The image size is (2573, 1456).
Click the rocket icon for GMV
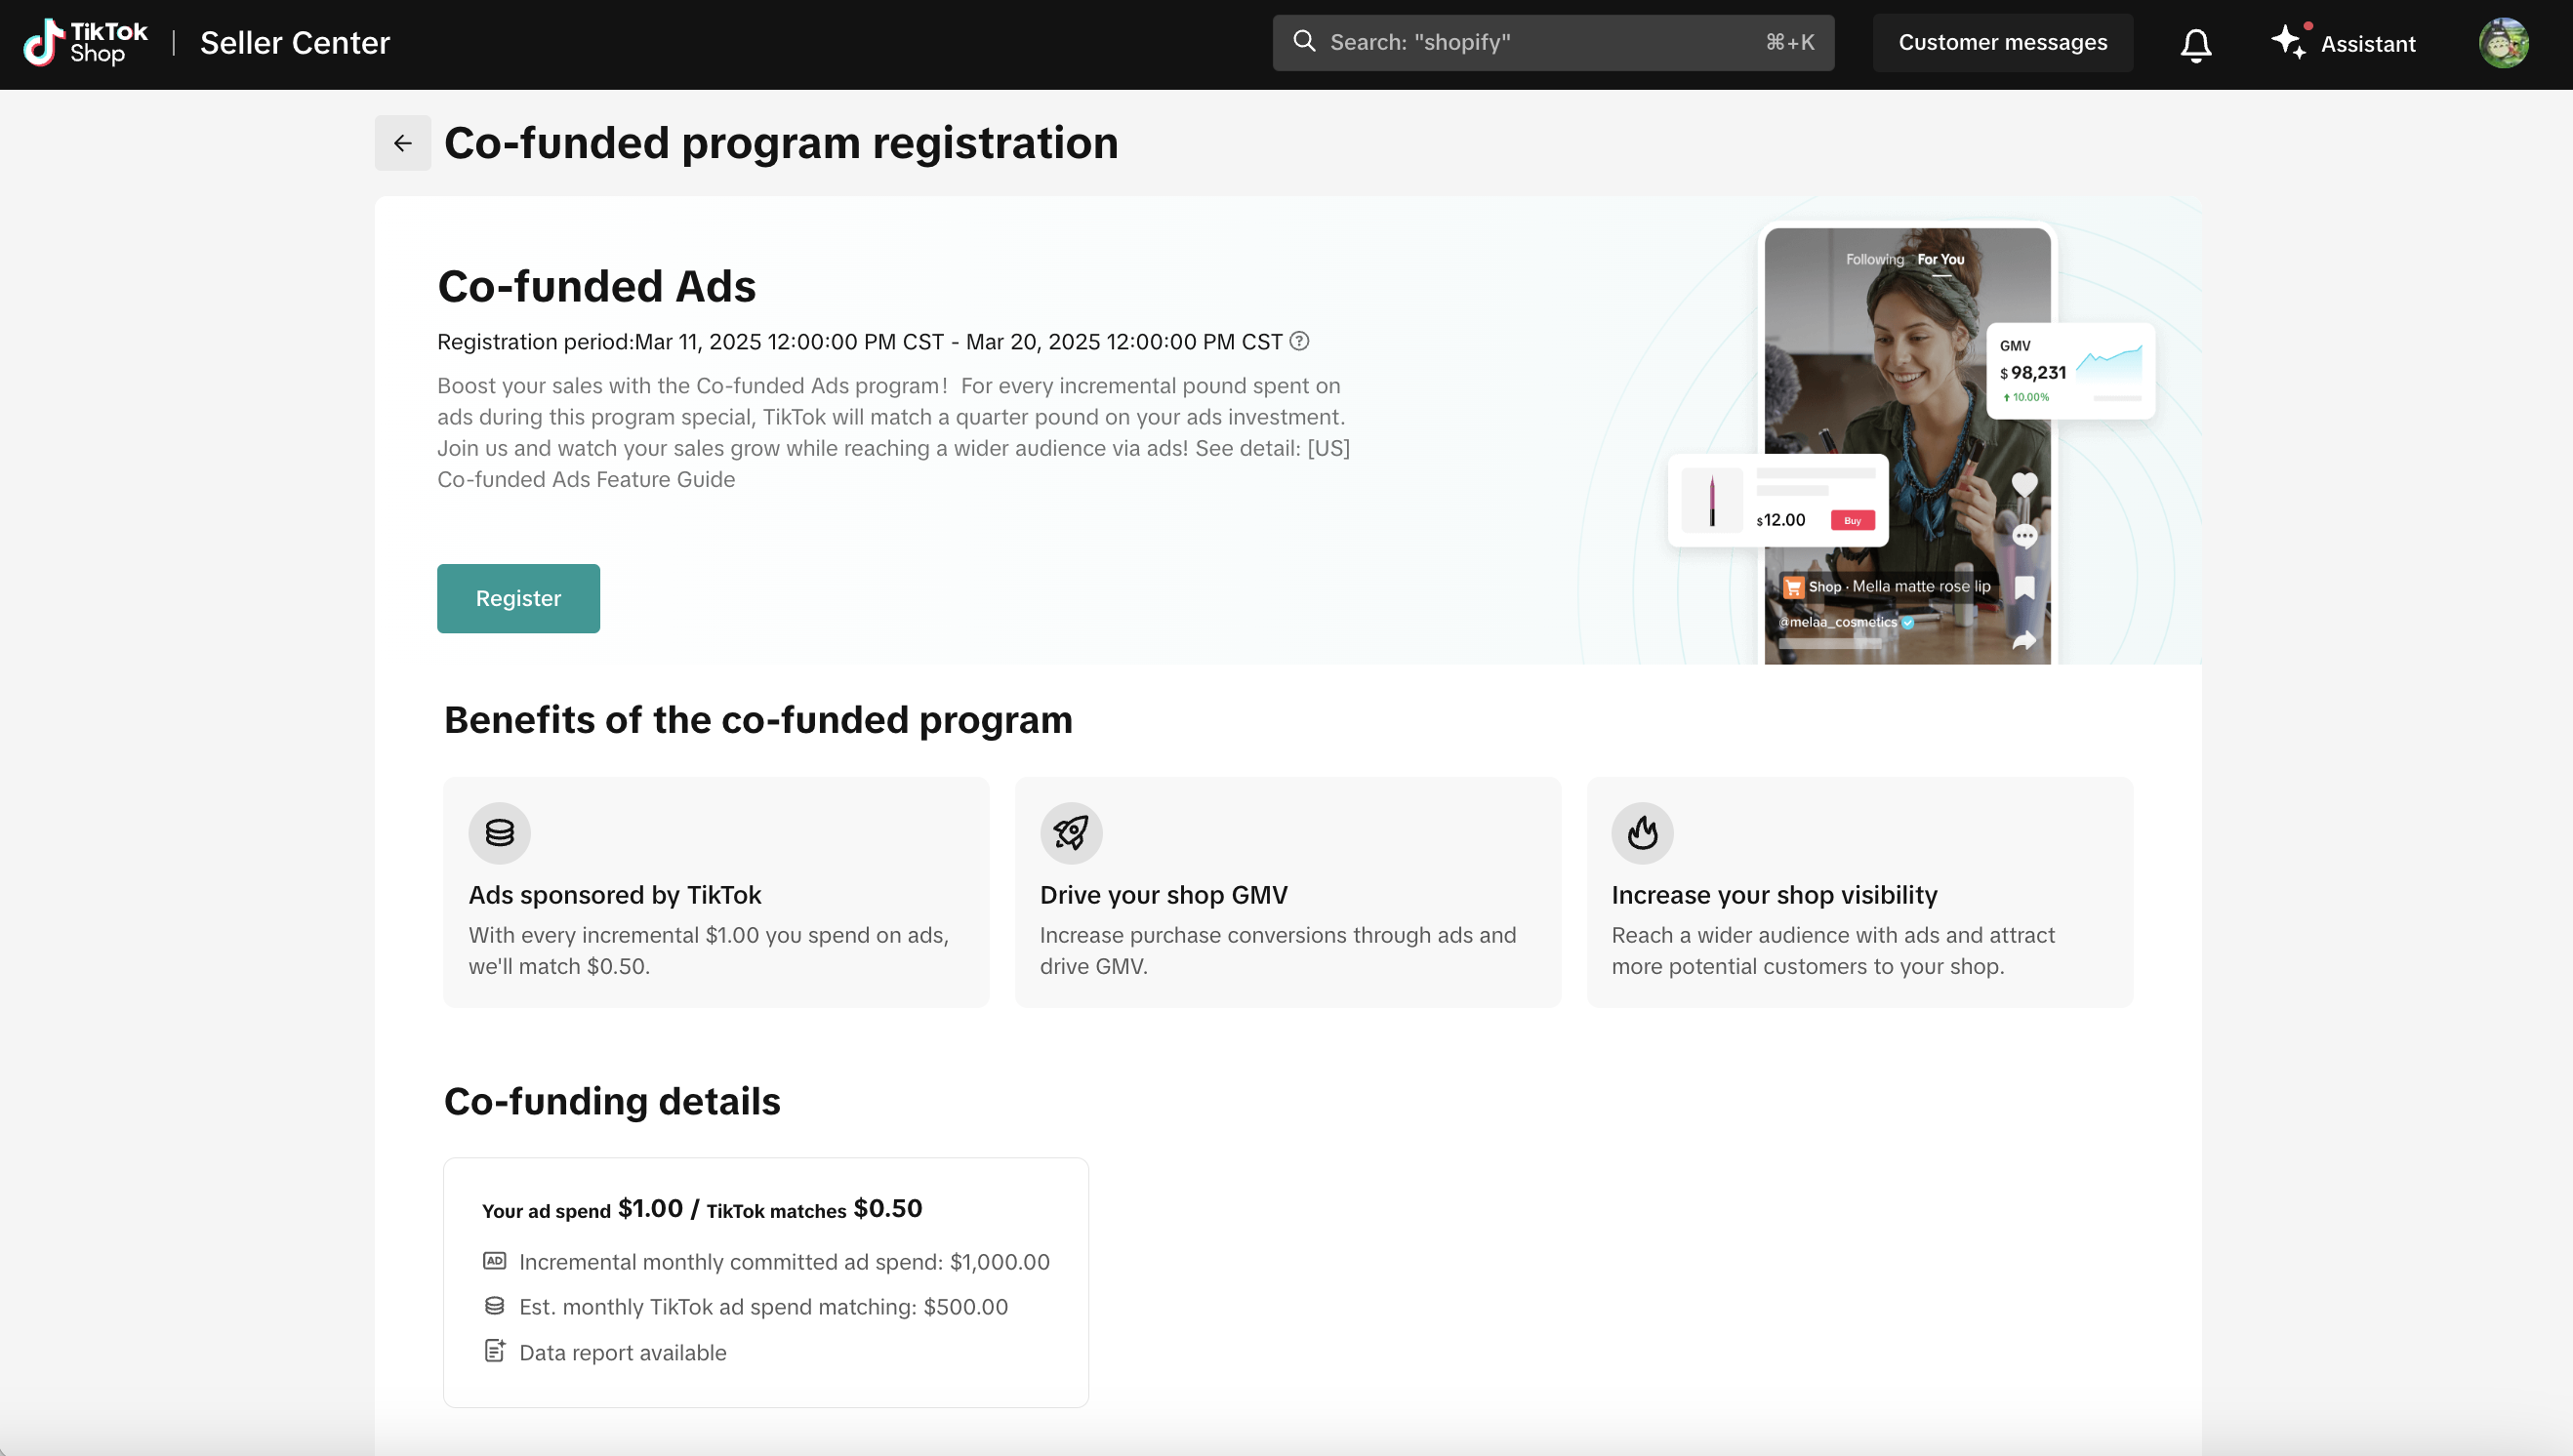pos(1070,832)
